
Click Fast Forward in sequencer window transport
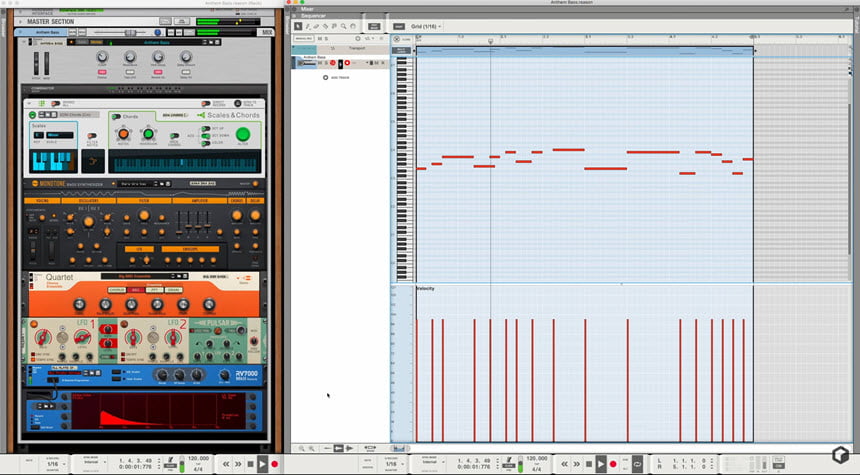click(576, 464)
